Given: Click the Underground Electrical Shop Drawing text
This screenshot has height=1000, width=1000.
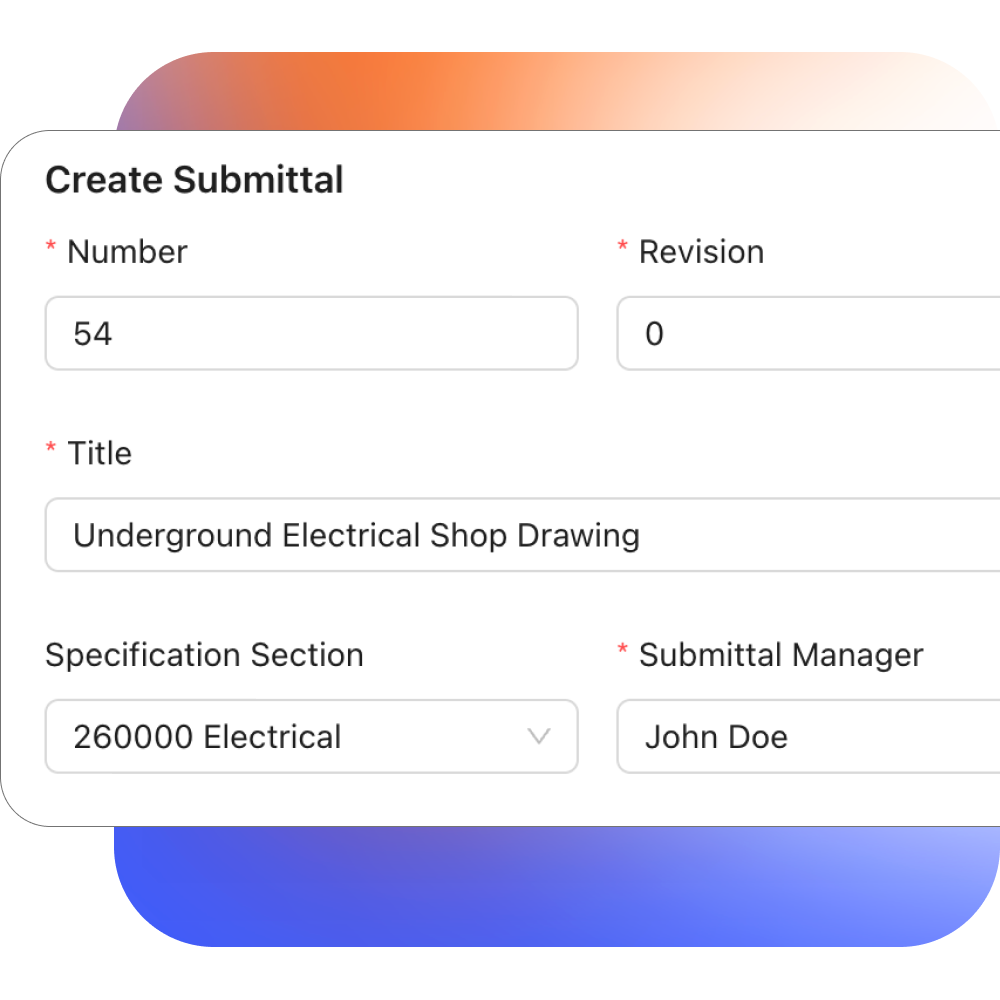Looking at the screenshot, I should 356,535.
